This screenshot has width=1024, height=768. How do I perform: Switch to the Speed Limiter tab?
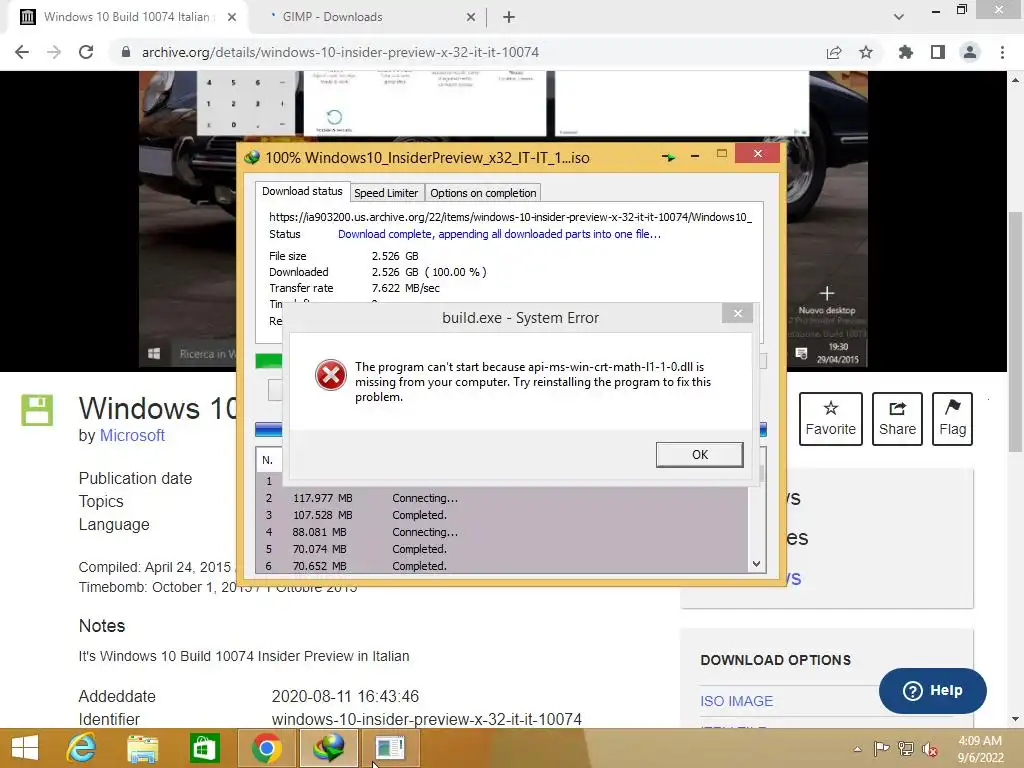pyautogui.click(x=386, y=193)
